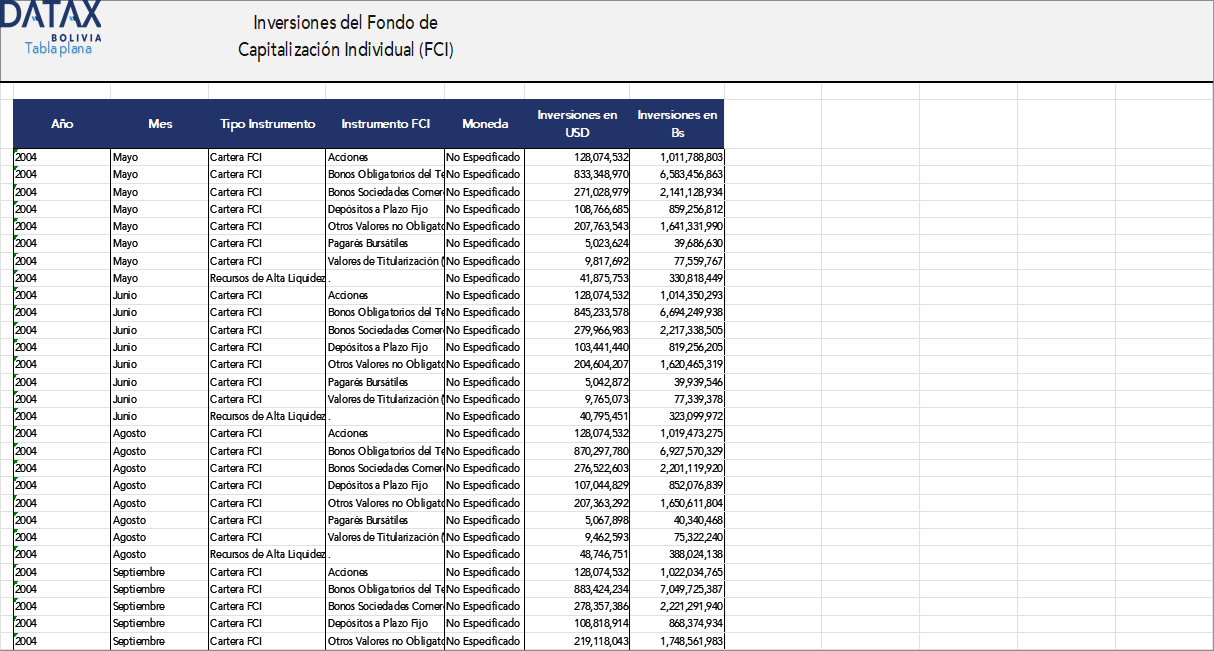Select USD cell showing 103,441,440
The image size is (1214, 651).
click(x=578, y=347)
